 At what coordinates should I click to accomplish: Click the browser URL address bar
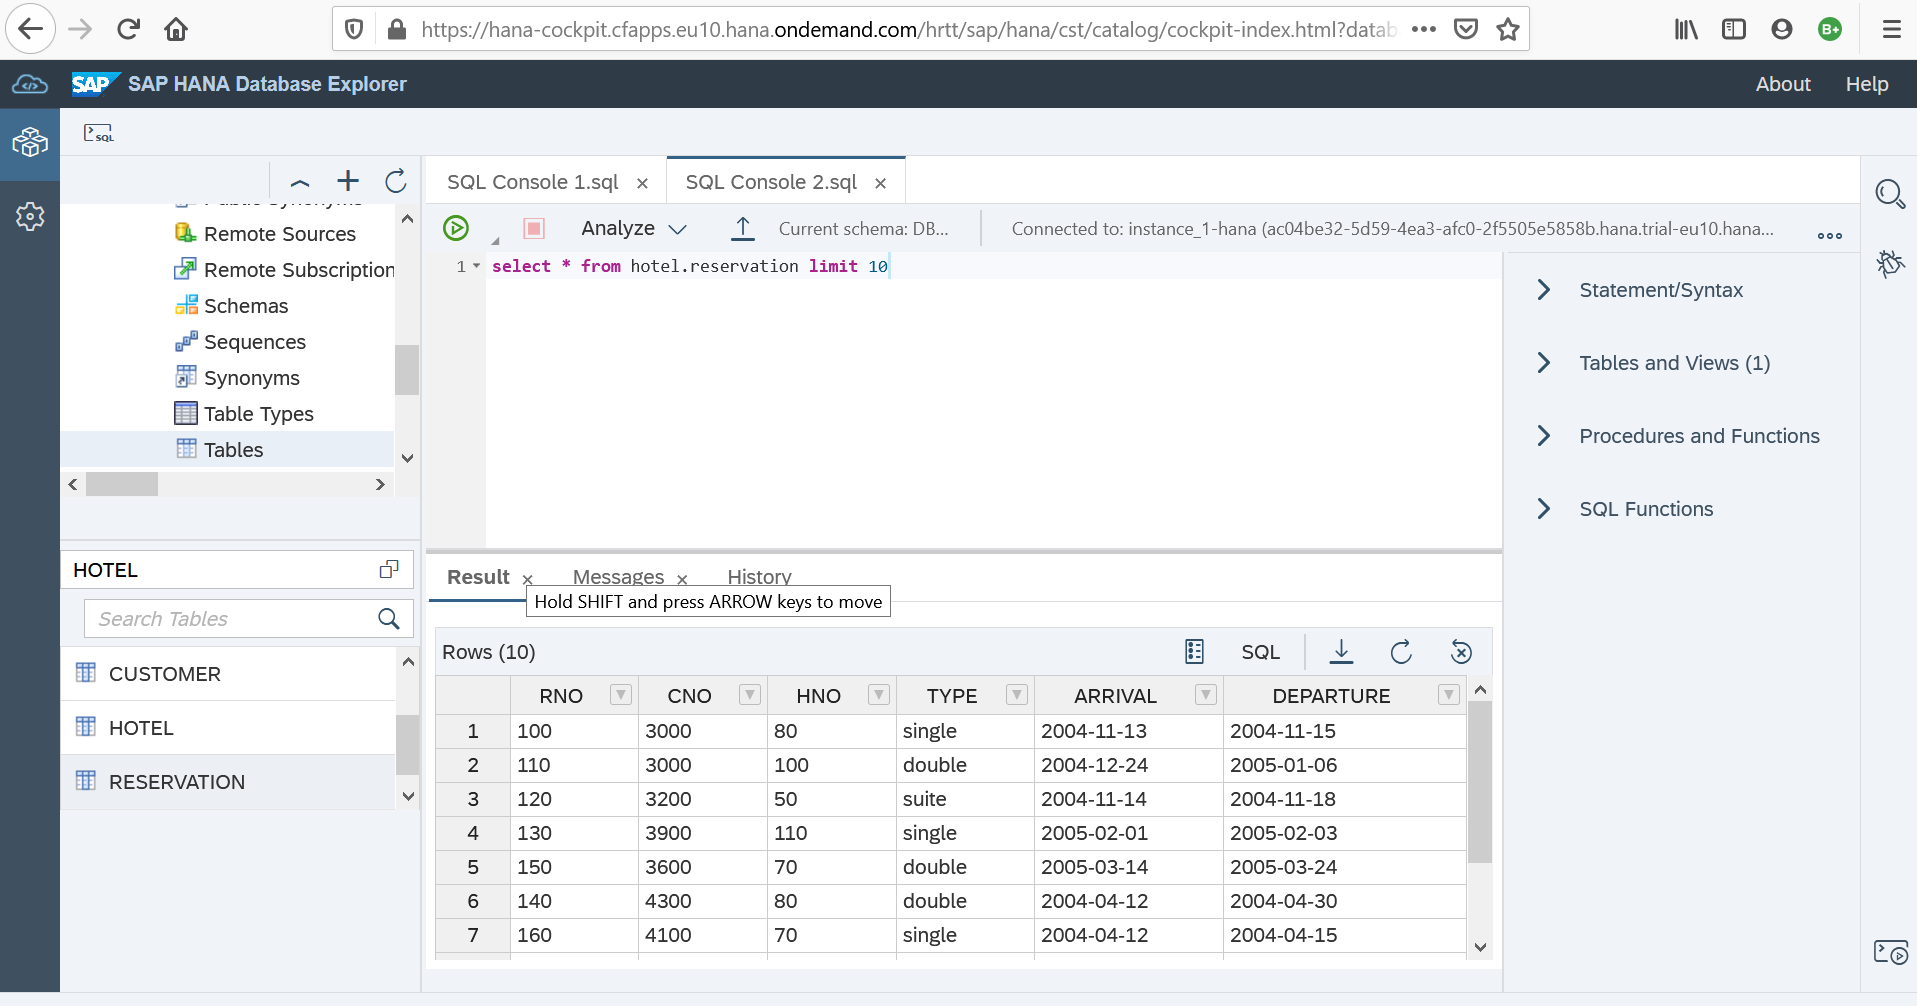tap(908, 29)
